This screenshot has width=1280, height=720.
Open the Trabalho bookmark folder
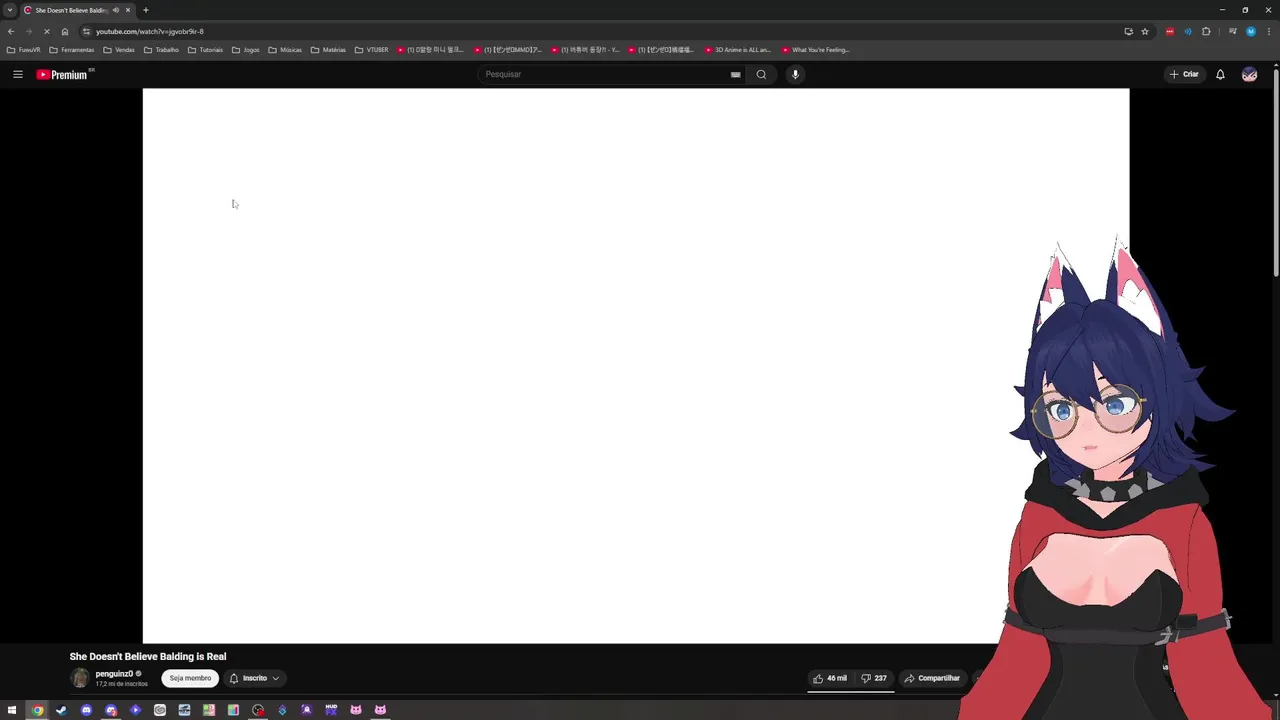tap(161, 49)
